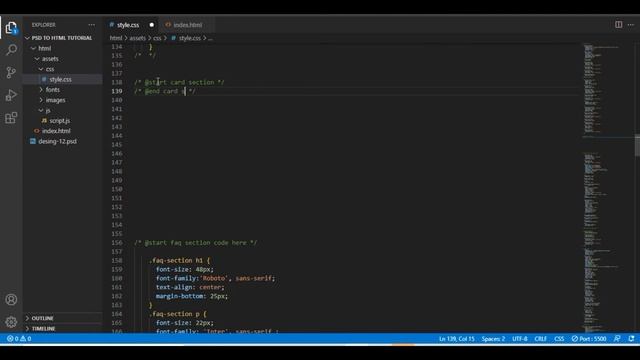
Task: Click the '@end card' comment line
Action: pos(165,91)
